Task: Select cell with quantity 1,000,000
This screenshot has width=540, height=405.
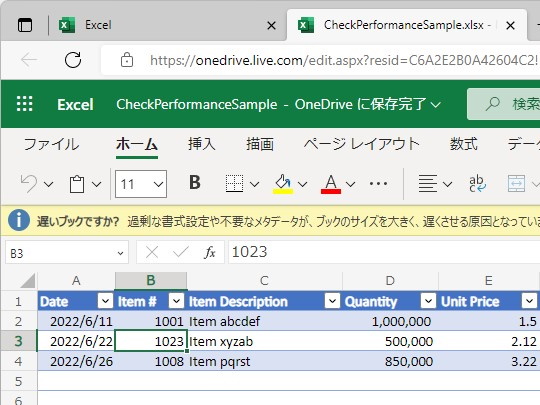Action: pyautogui.click(x=390, y=321)
